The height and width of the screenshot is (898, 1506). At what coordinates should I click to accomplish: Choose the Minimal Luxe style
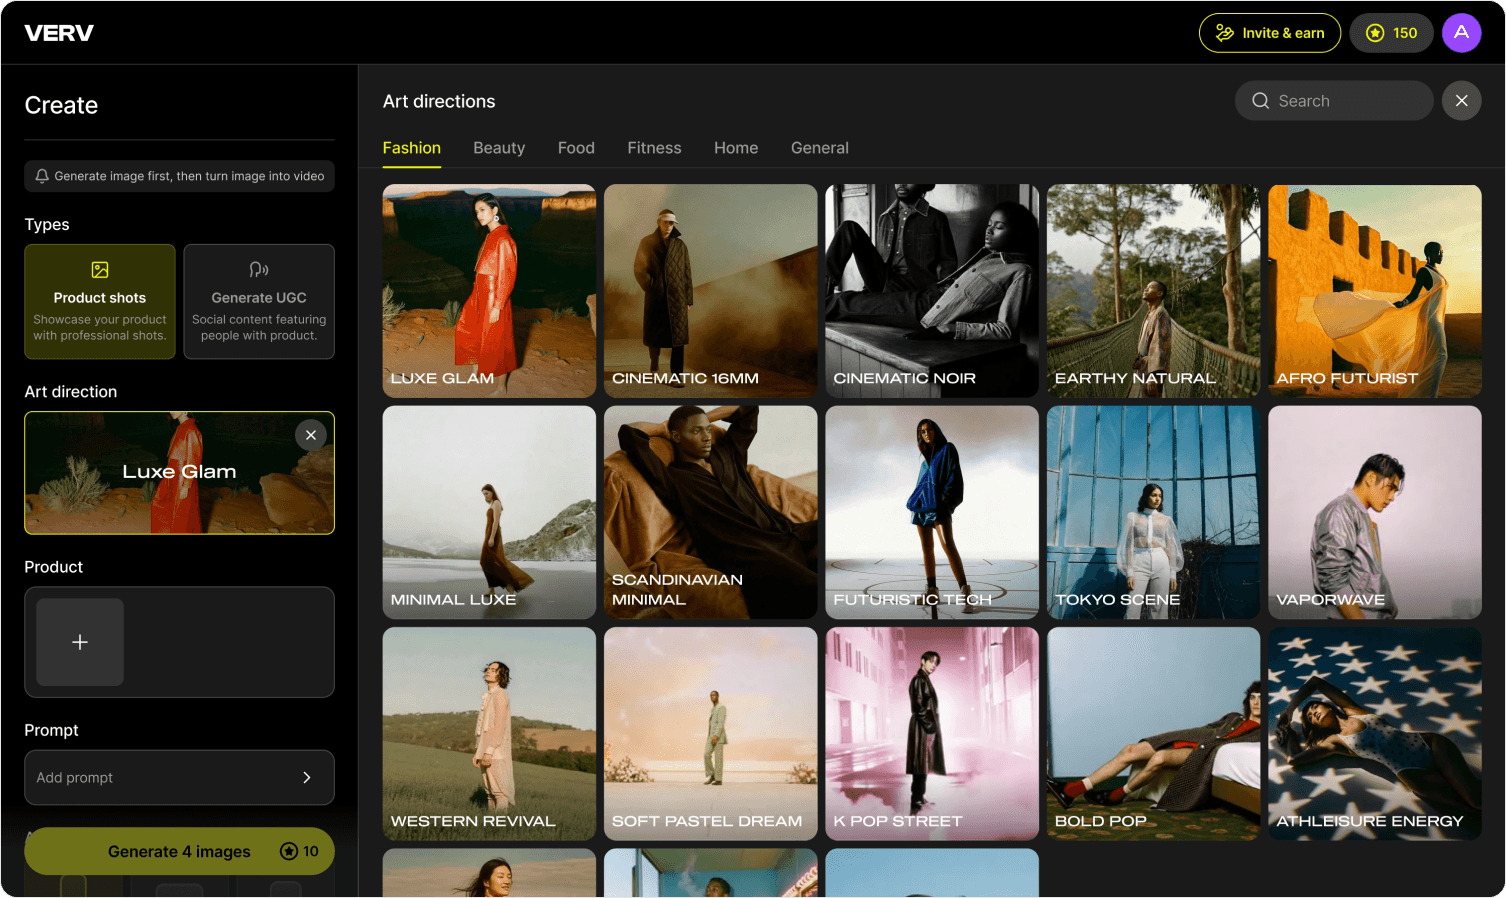click(x=489, y=512)
